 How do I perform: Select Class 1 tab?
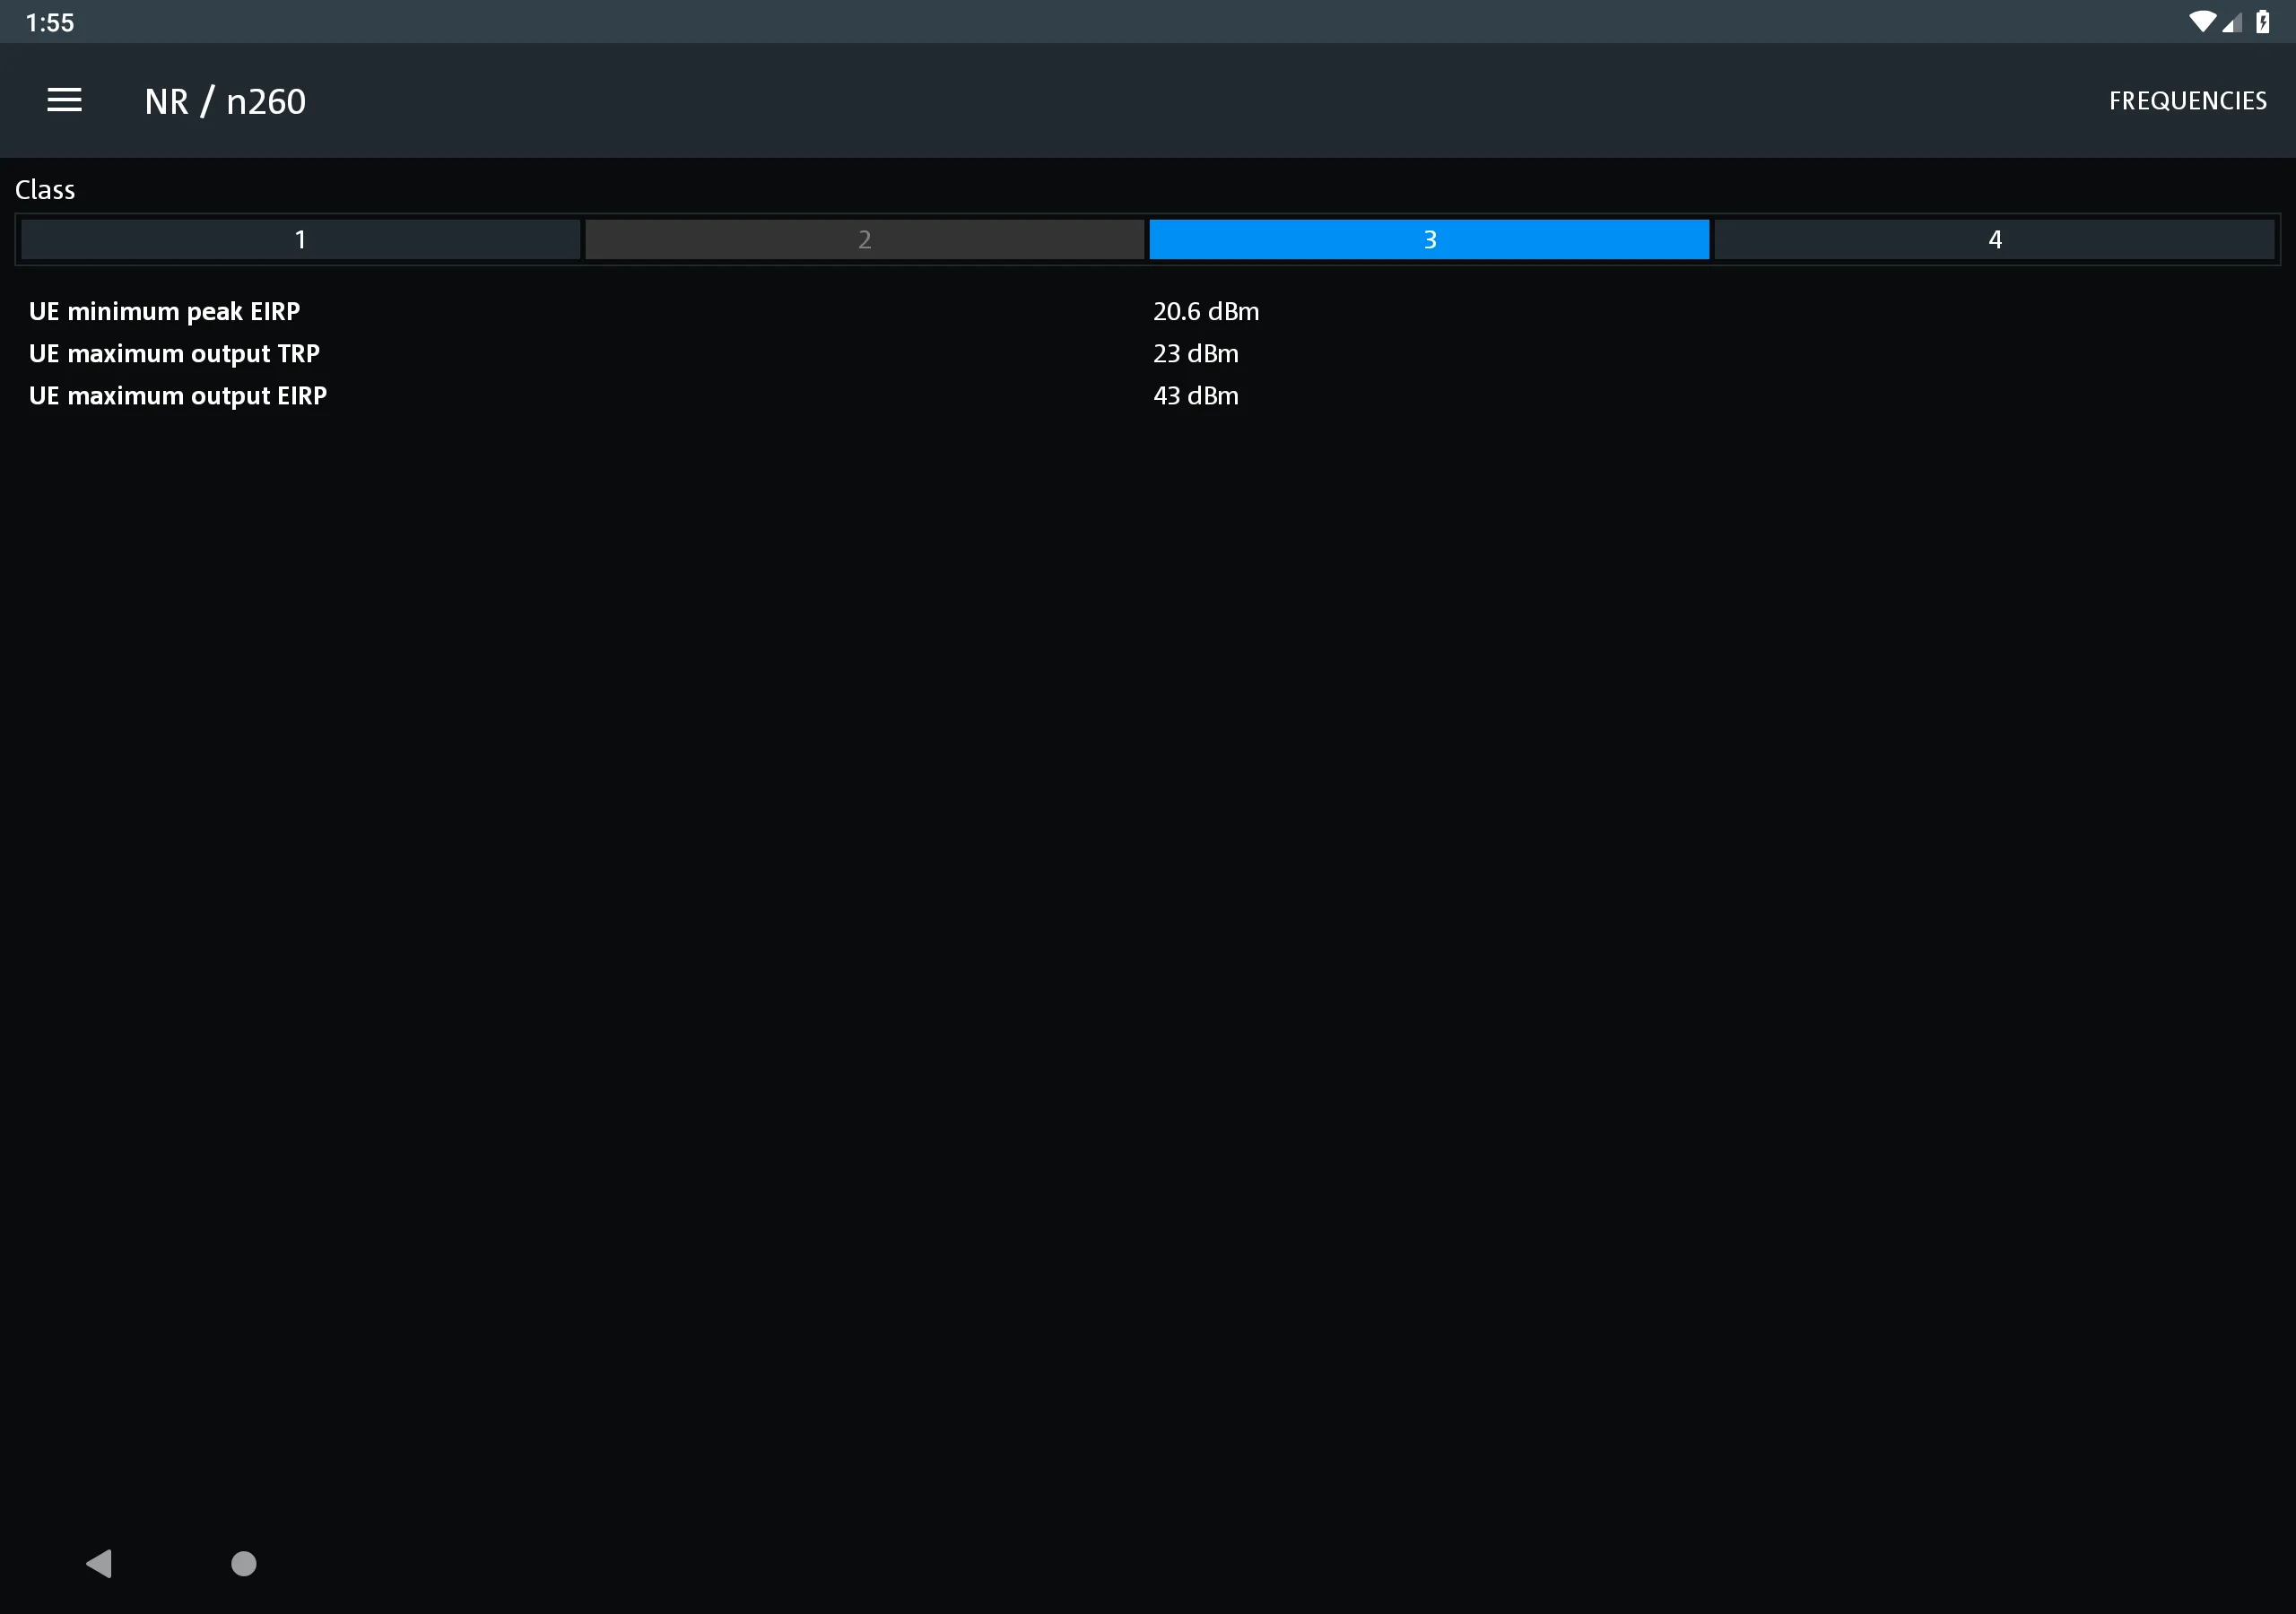coord(300,239)
